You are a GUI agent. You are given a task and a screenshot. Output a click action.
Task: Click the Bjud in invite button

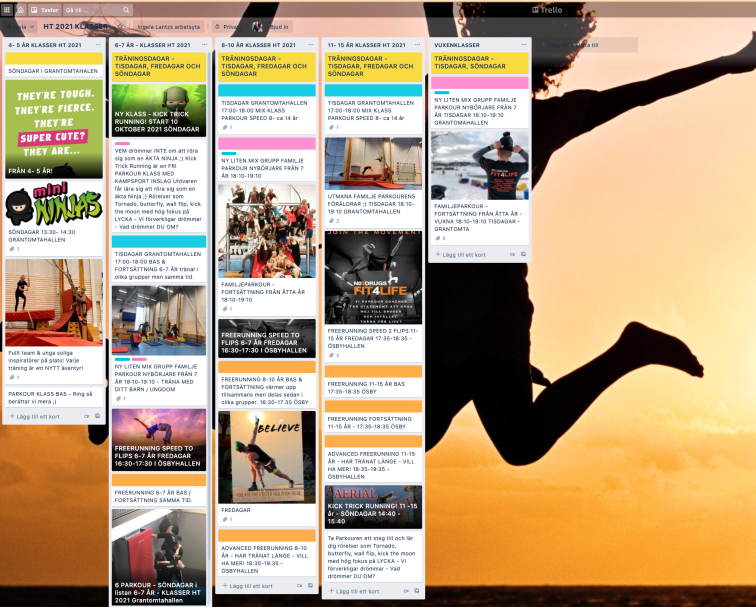(x=279, y=27)
